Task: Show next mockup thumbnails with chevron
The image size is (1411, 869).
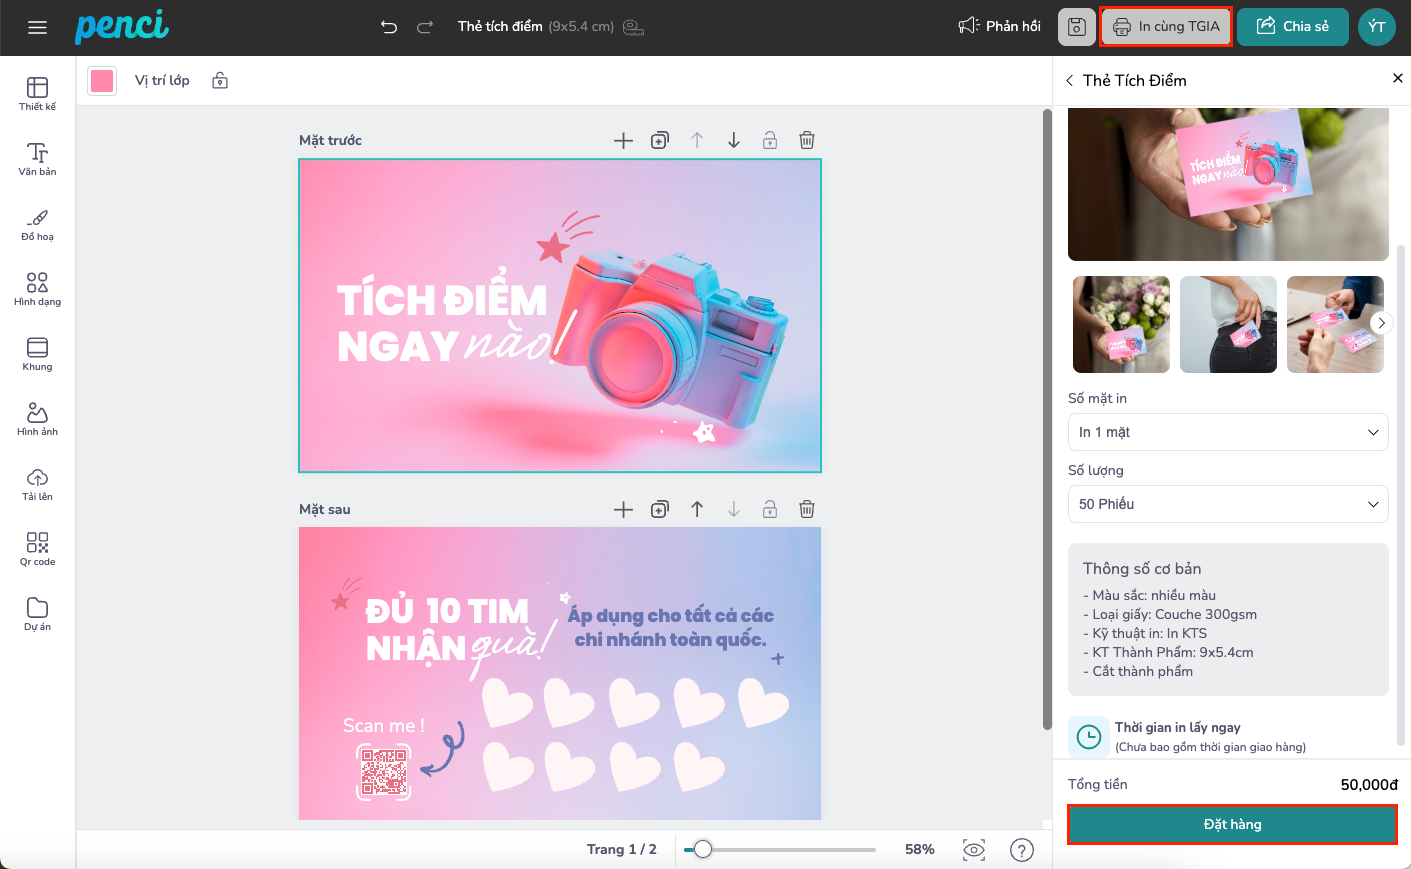Action: (1381, 323)
